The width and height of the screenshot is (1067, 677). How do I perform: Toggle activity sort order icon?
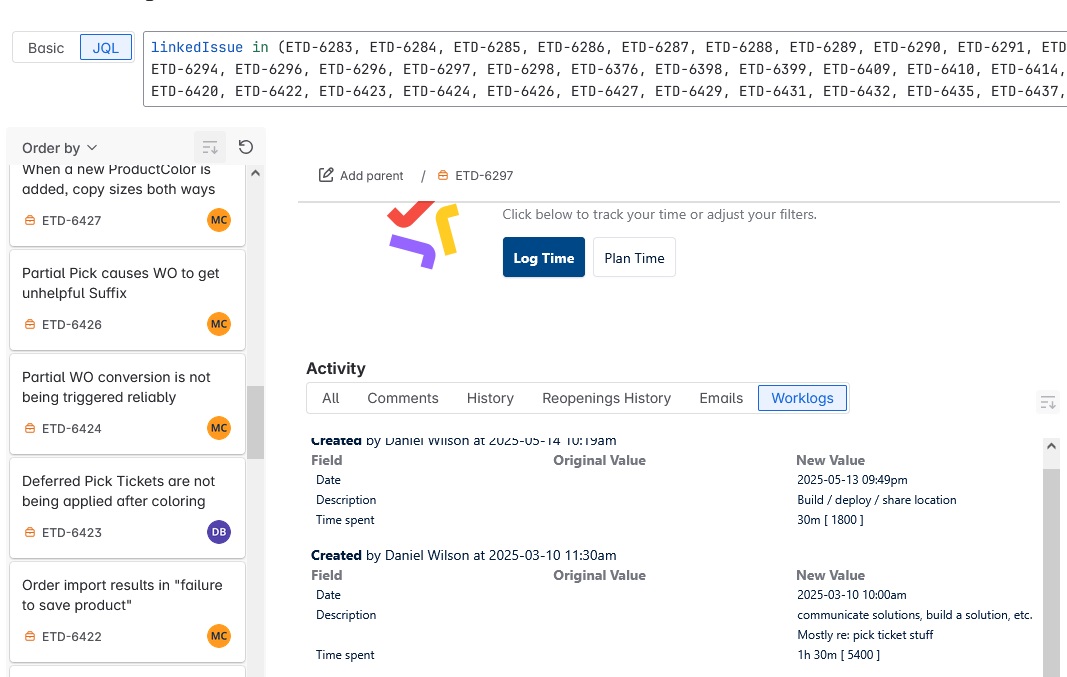[x=1048, y=402]
